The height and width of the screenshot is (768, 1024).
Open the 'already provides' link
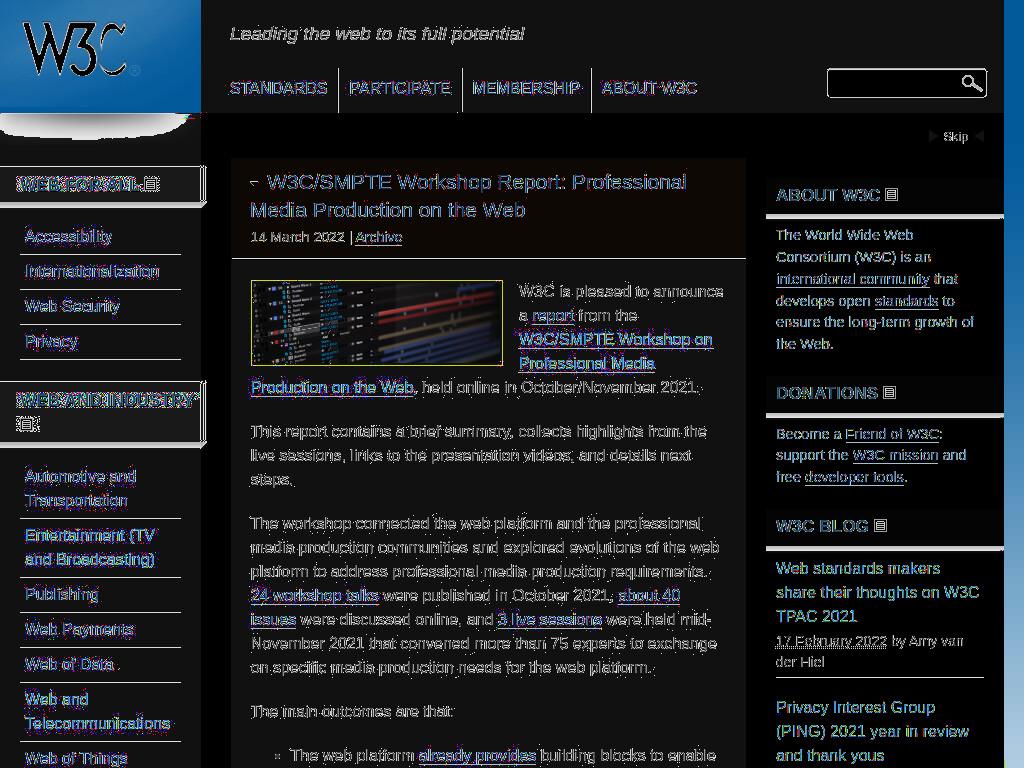tap(477, 756)
